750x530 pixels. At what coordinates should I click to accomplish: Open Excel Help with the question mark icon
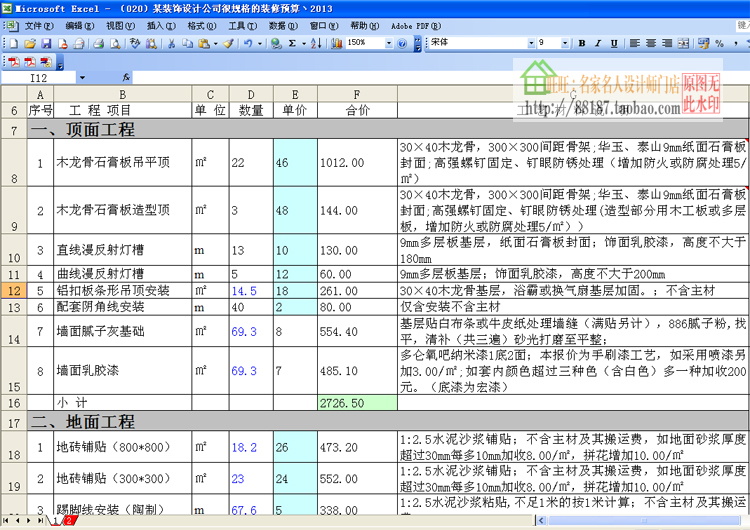(x=402, y=44)
